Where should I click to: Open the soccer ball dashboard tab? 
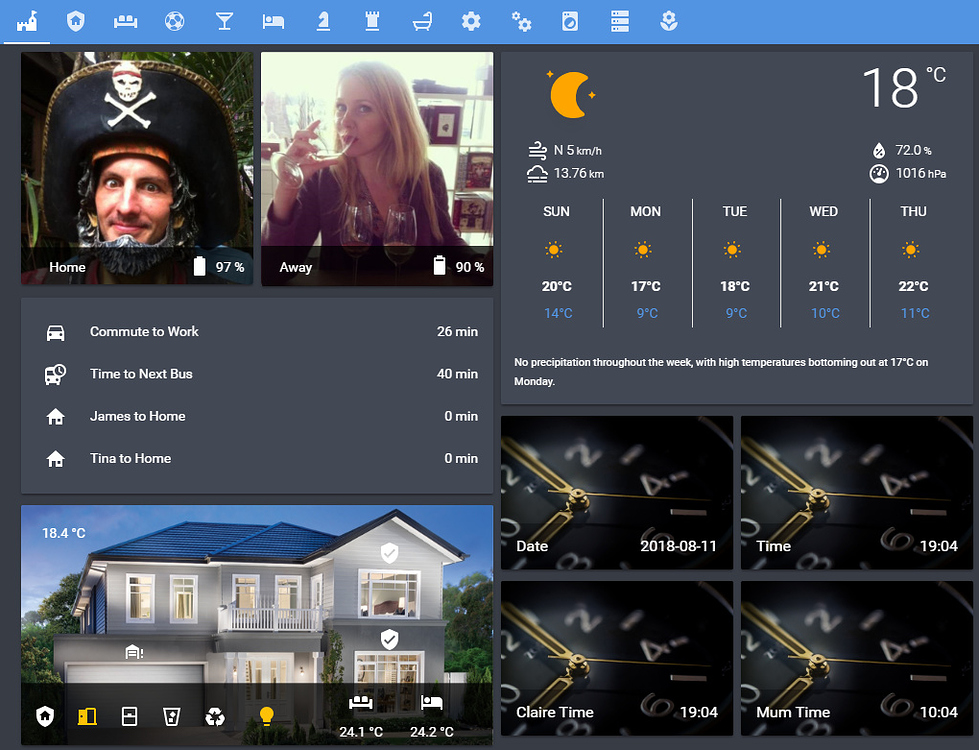click(175, 20)
